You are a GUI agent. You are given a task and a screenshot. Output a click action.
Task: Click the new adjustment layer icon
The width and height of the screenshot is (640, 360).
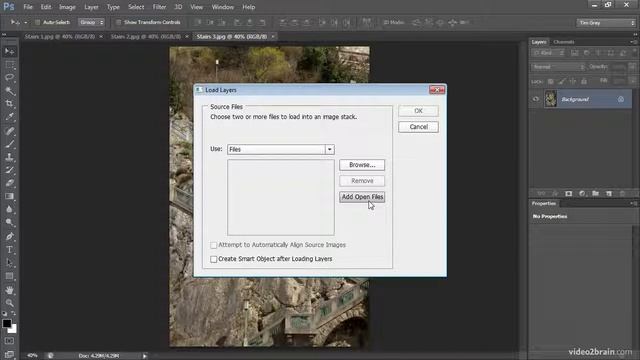point(582,193)
